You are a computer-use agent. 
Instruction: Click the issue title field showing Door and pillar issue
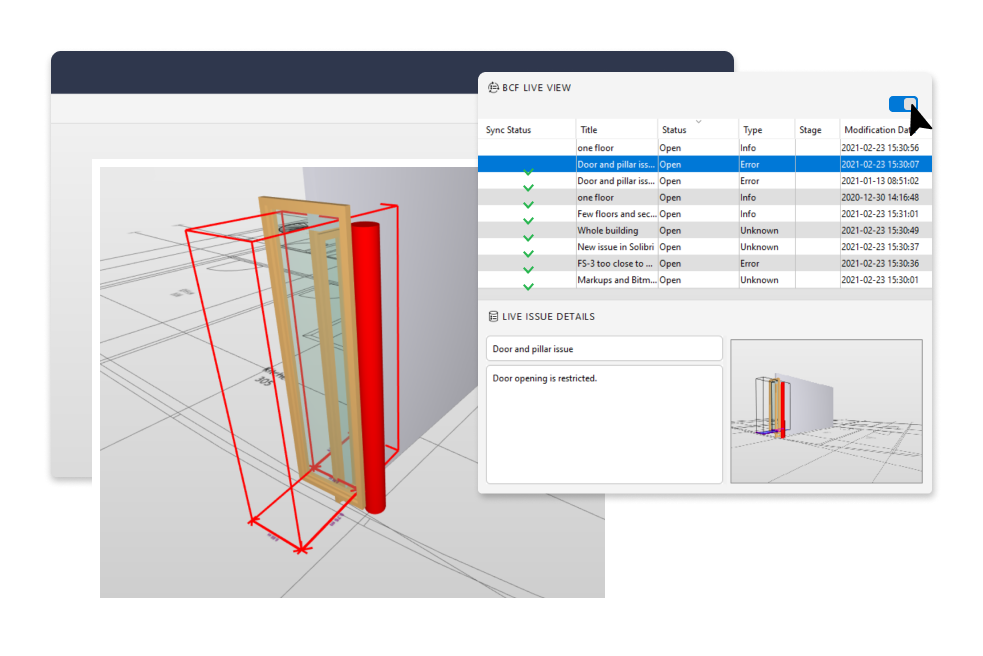point(604,348)
